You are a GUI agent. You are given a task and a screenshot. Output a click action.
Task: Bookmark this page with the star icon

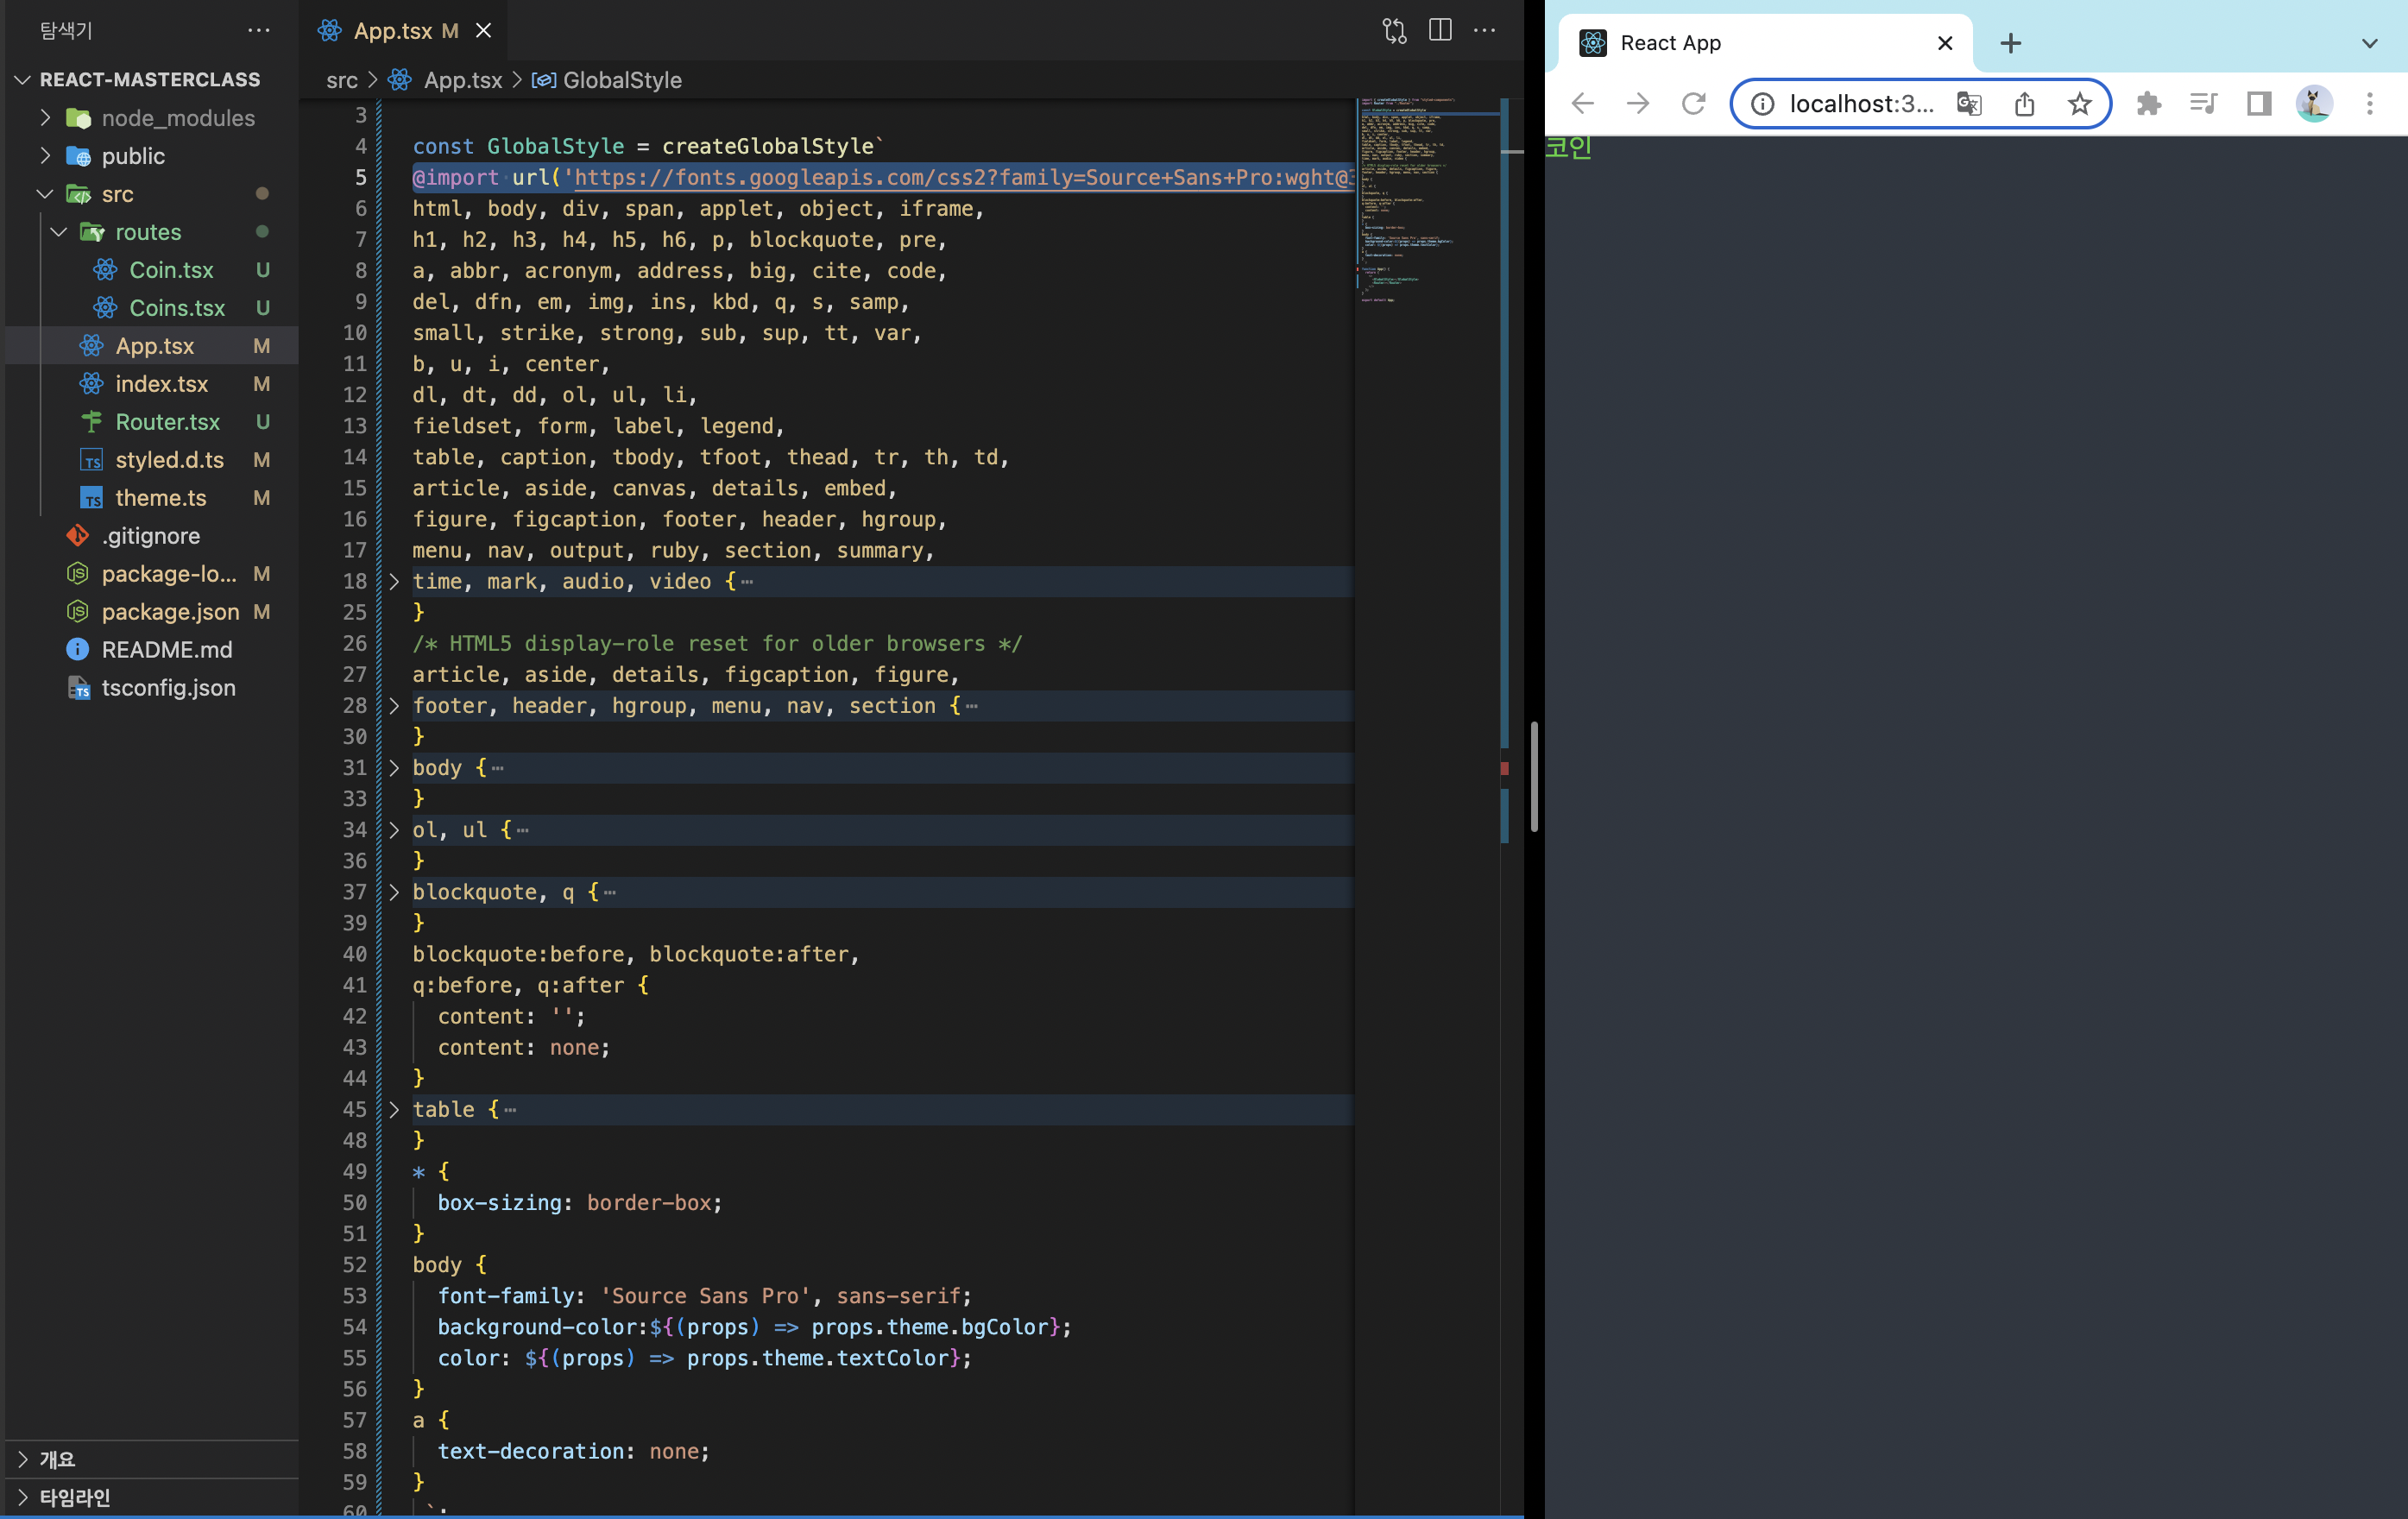pyautogui.click(x=2079, y=104)
